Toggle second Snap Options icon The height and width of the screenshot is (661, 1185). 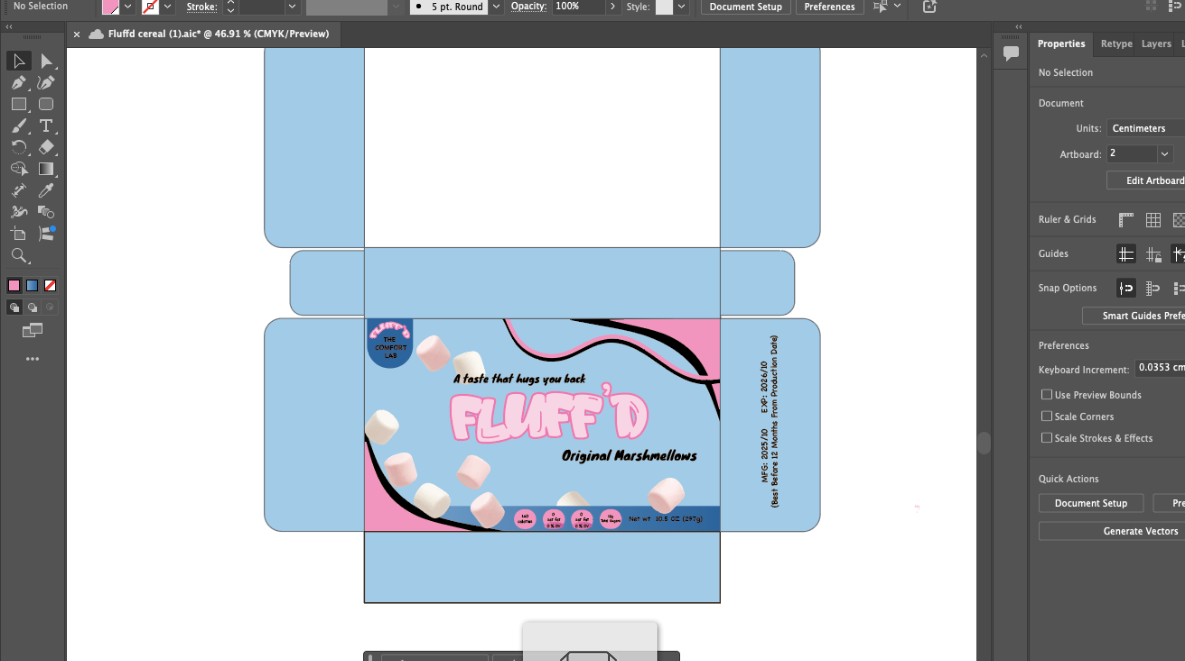(1153, 288)
